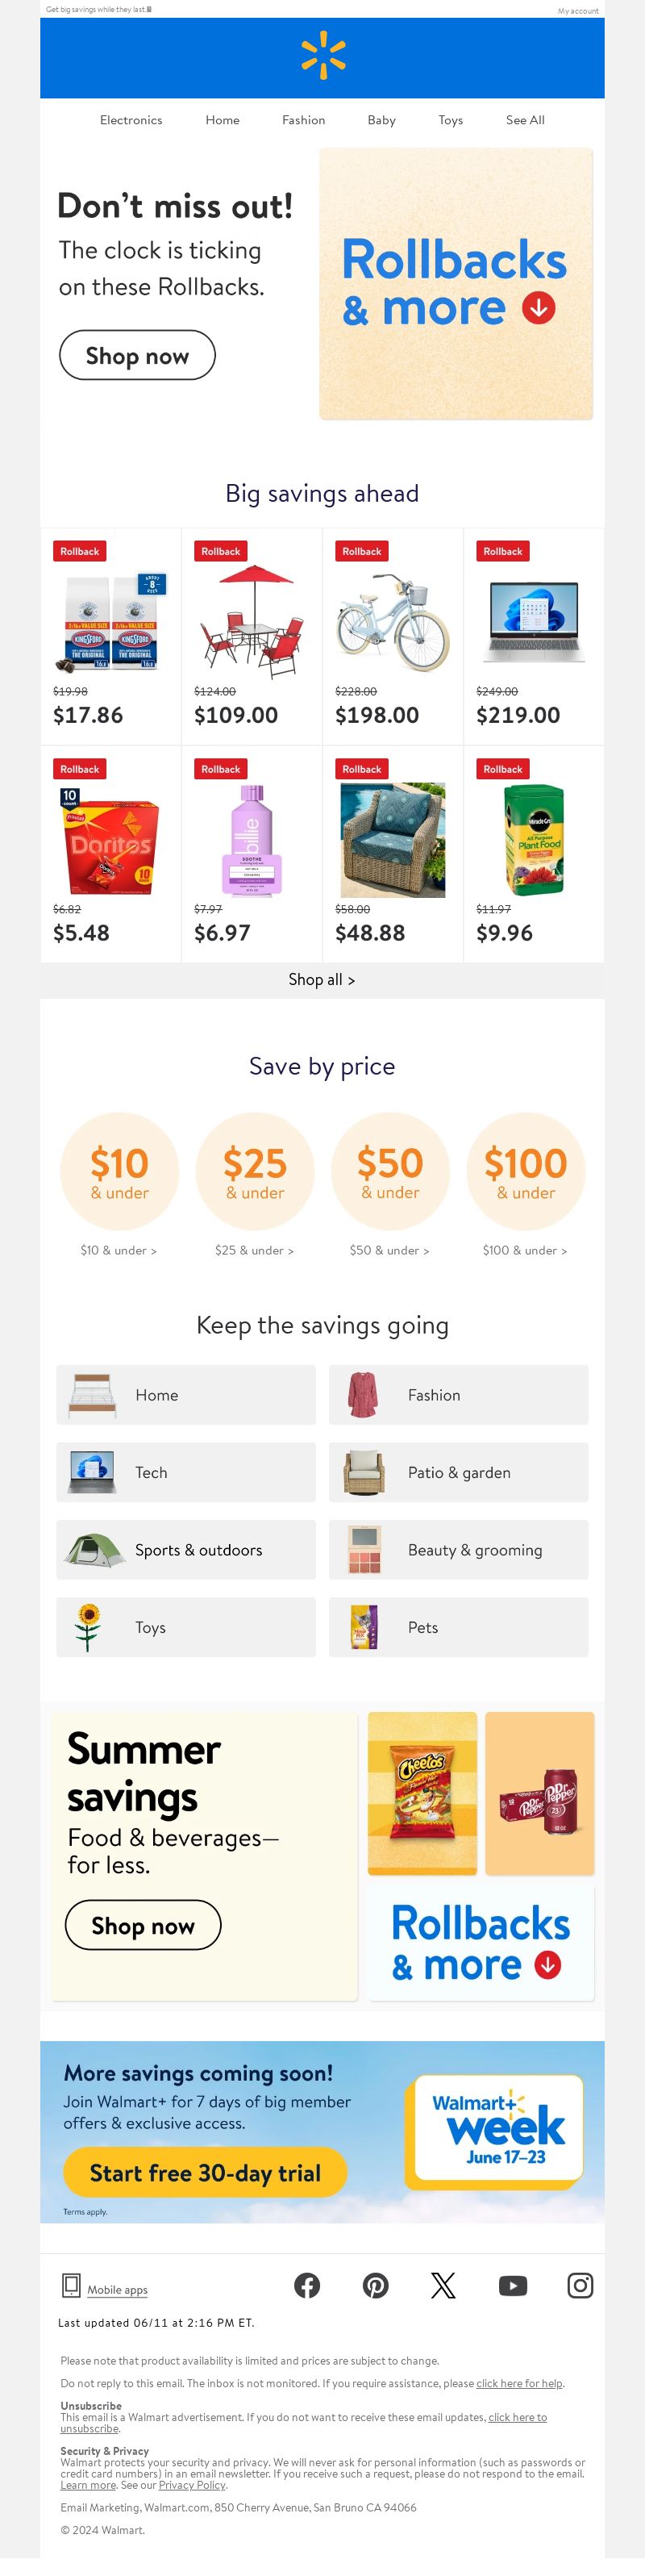Open the $10 & under link

(118, 1250)
